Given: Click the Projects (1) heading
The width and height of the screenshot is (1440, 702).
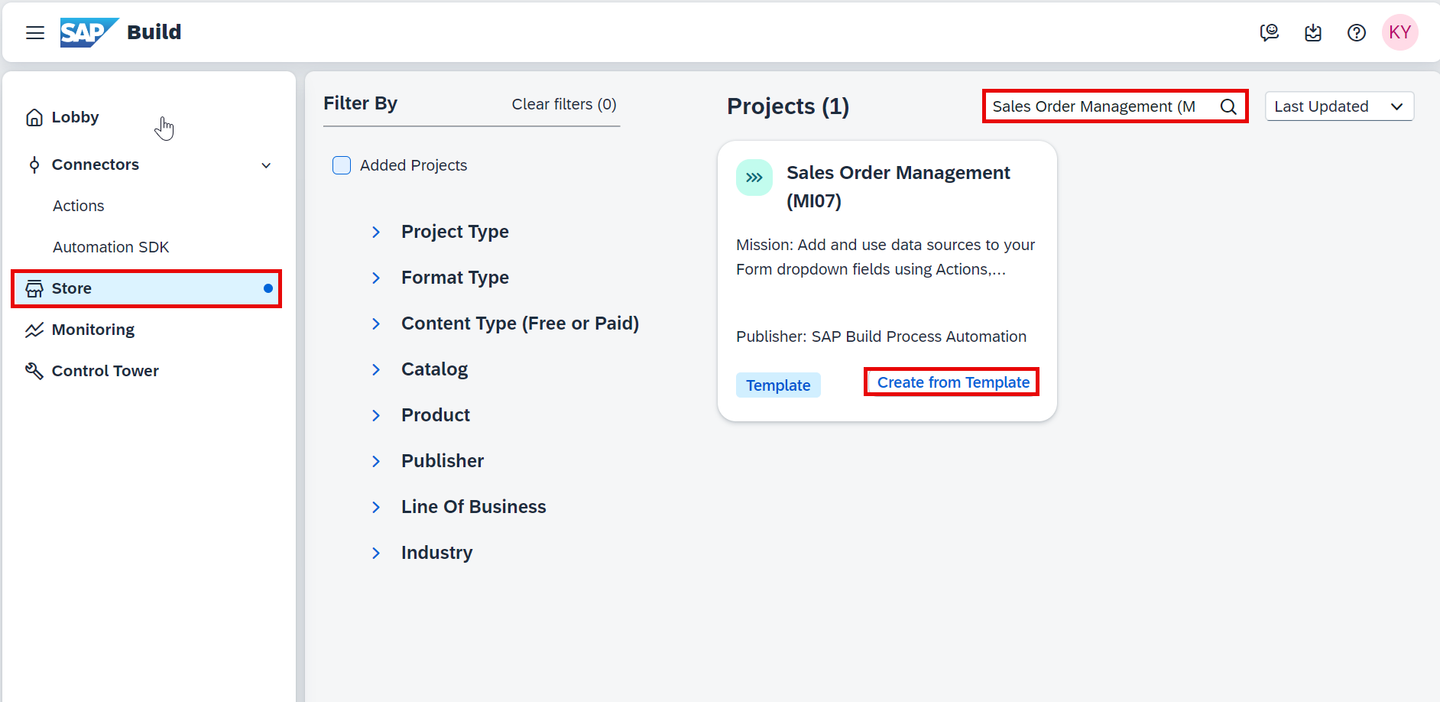Looking at the screenshot, I should click(788, 106).
